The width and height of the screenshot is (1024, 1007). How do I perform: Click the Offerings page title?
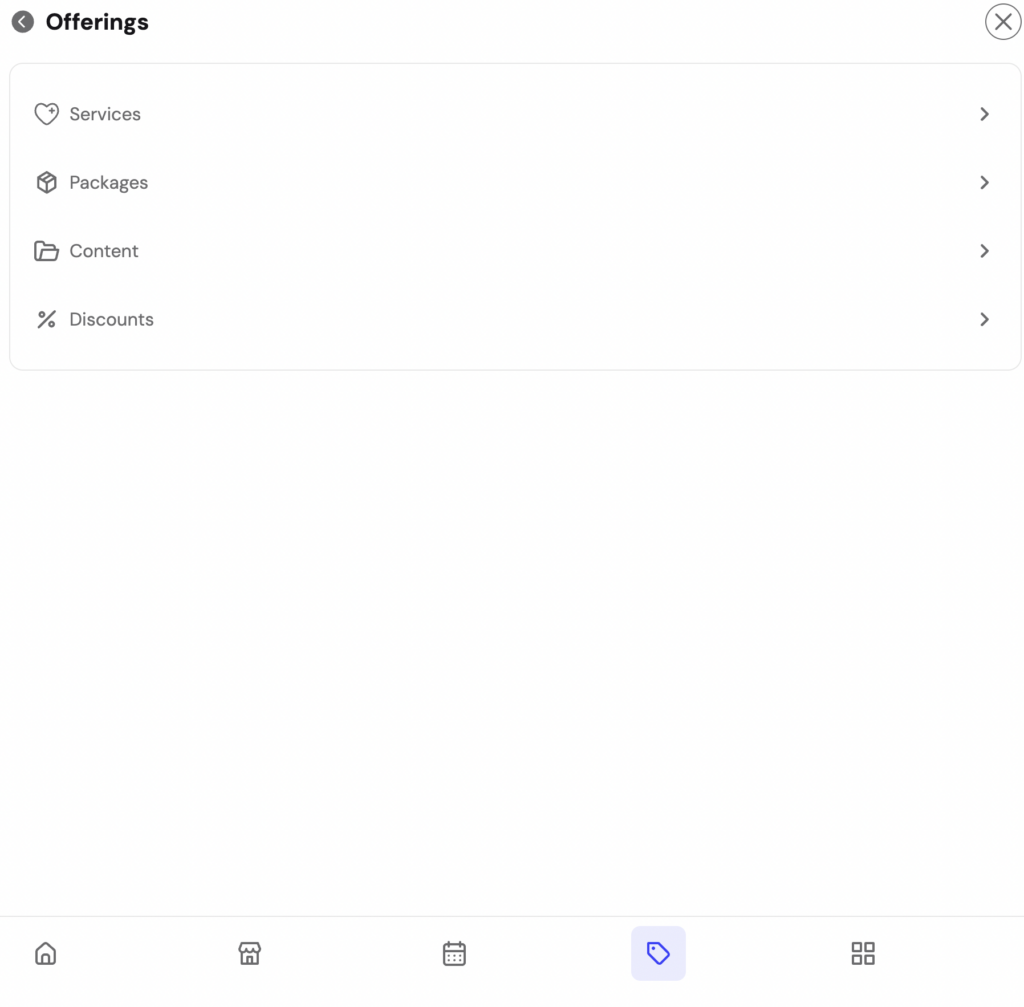97,22
